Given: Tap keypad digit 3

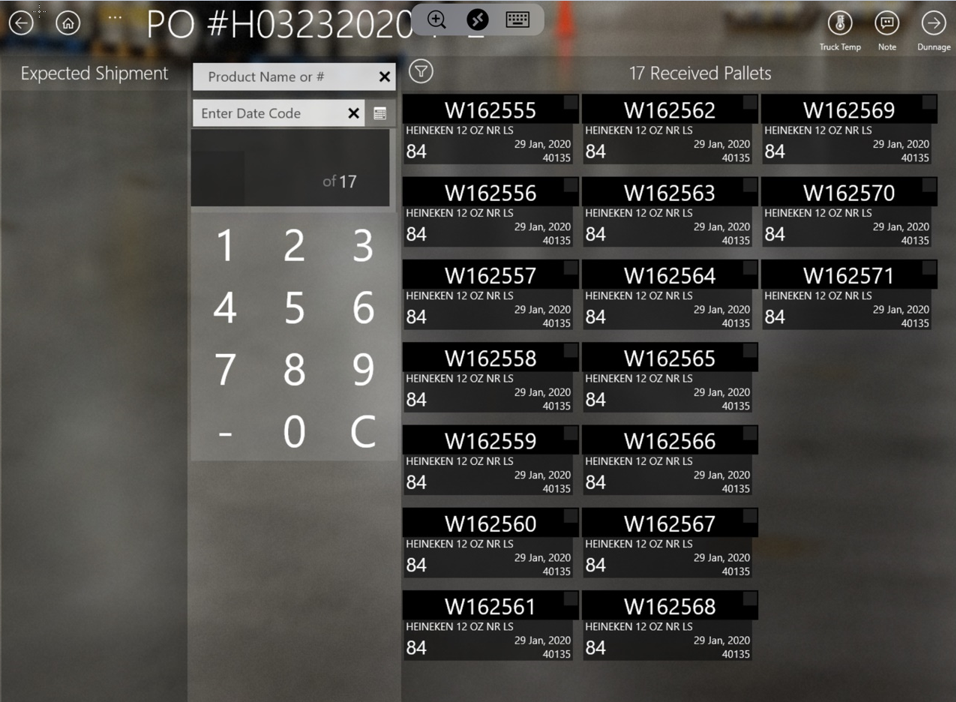Looking at the screenshot, I should pyautogui.click(x=363, y=246).
